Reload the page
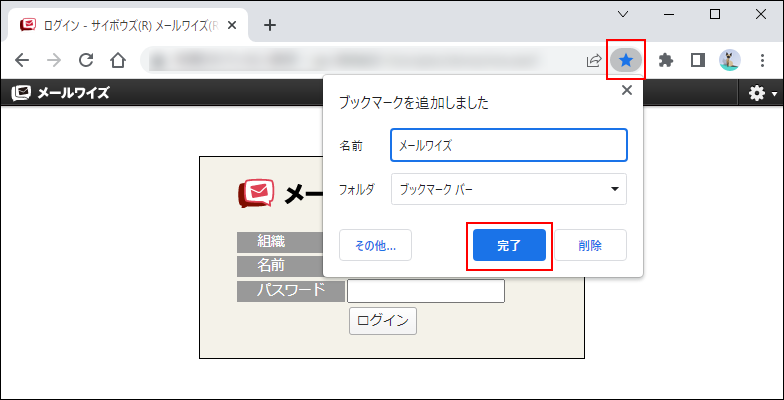This screenshot has width=784, height=400. 86,60
